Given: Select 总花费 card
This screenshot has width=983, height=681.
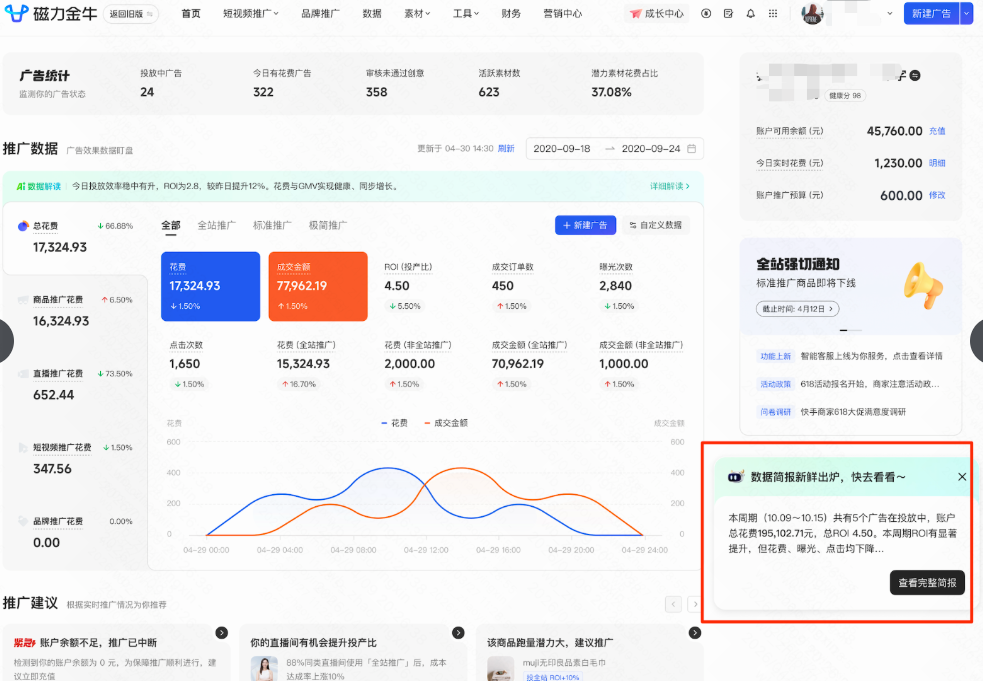Looking at the screenshot, I should [75, 237].
